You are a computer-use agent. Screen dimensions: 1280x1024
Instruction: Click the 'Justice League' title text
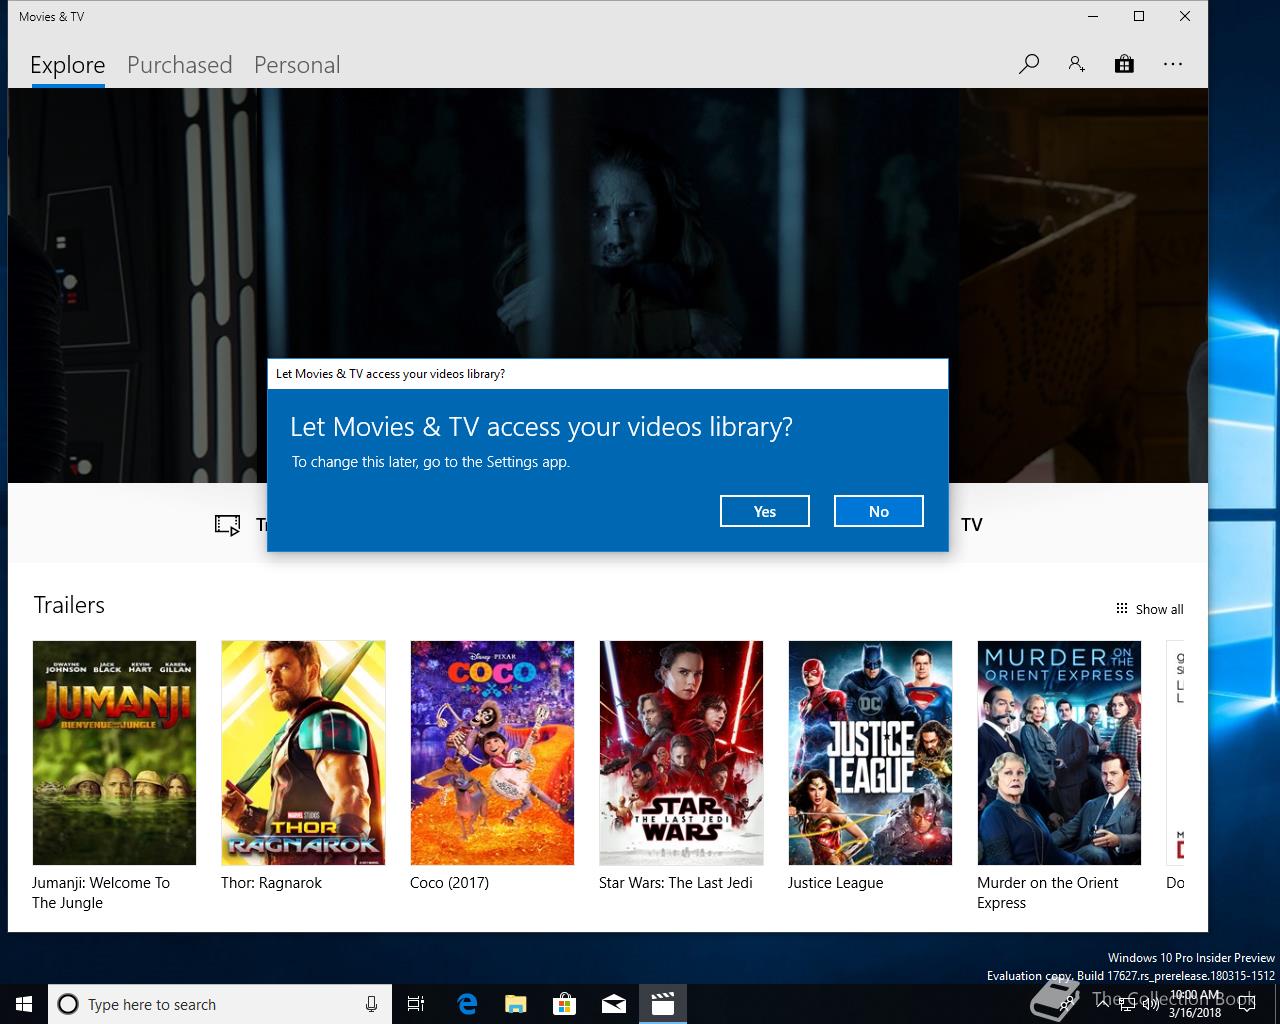(x=836, y=883)
